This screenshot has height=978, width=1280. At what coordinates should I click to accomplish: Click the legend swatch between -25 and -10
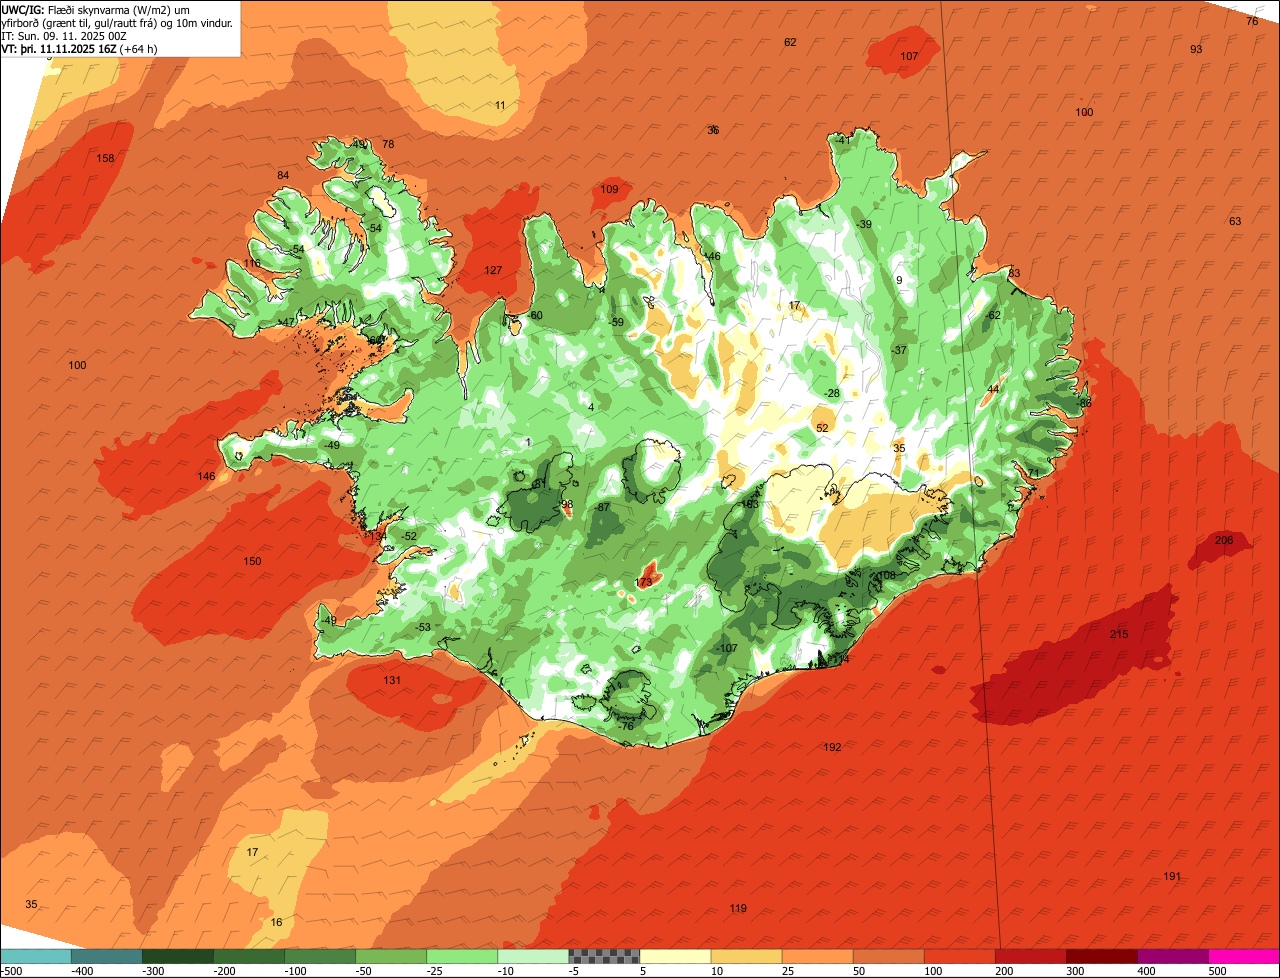(x=462, y=956)
